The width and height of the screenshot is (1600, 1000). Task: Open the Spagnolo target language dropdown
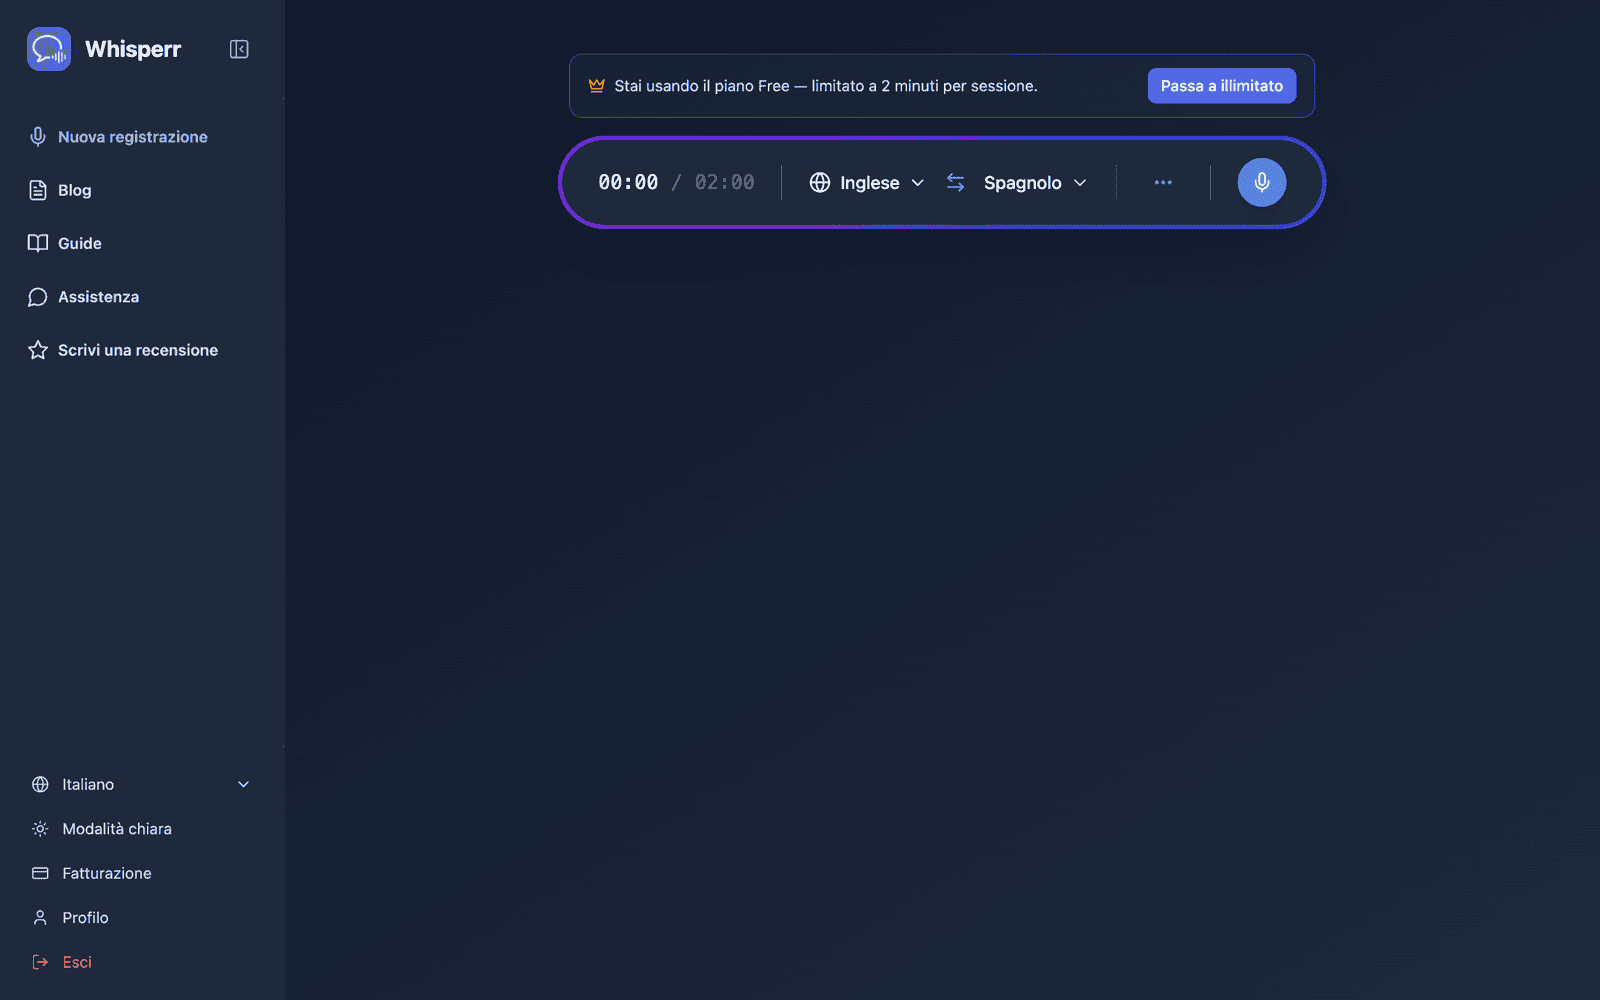tap(1035, 183)
